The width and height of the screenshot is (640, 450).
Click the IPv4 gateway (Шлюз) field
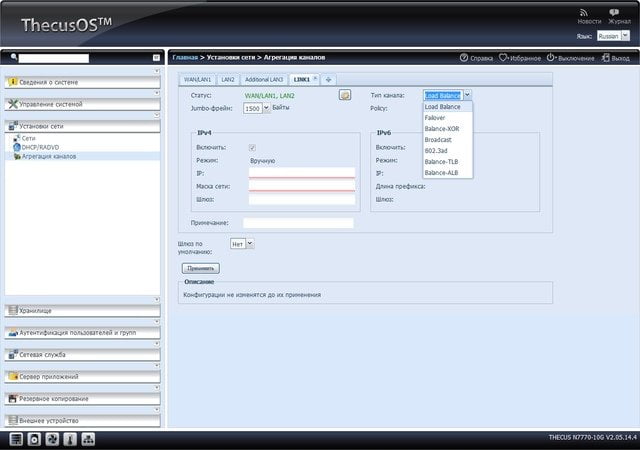302,199
